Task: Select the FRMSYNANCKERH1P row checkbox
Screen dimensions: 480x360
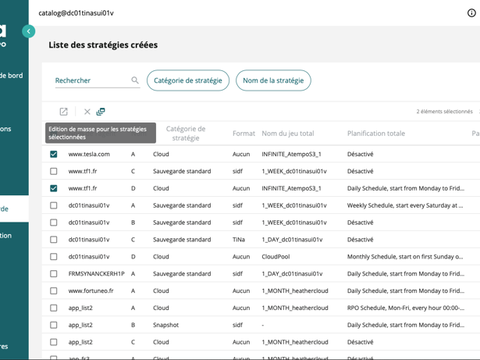Action: pyautogui.click(x=53, y=274)
